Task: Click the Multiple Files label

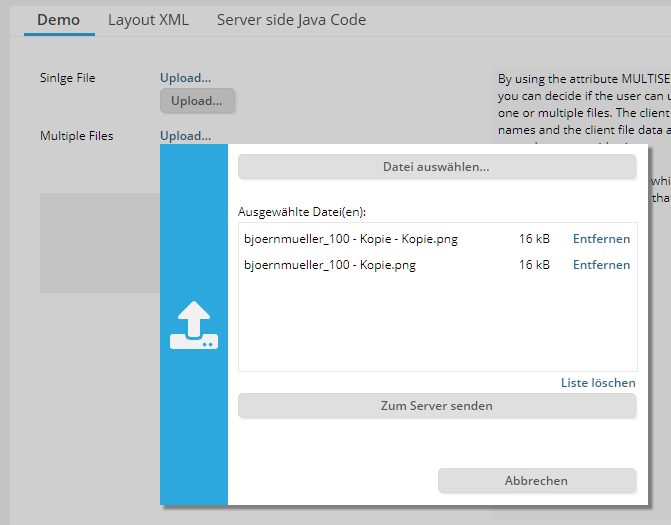Action: click(77, 136)
